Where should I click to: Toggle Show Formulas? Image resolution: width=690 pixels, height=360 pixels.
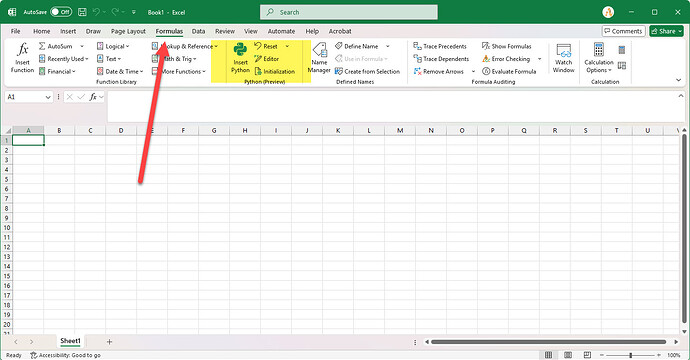click(x=506, y=46)
